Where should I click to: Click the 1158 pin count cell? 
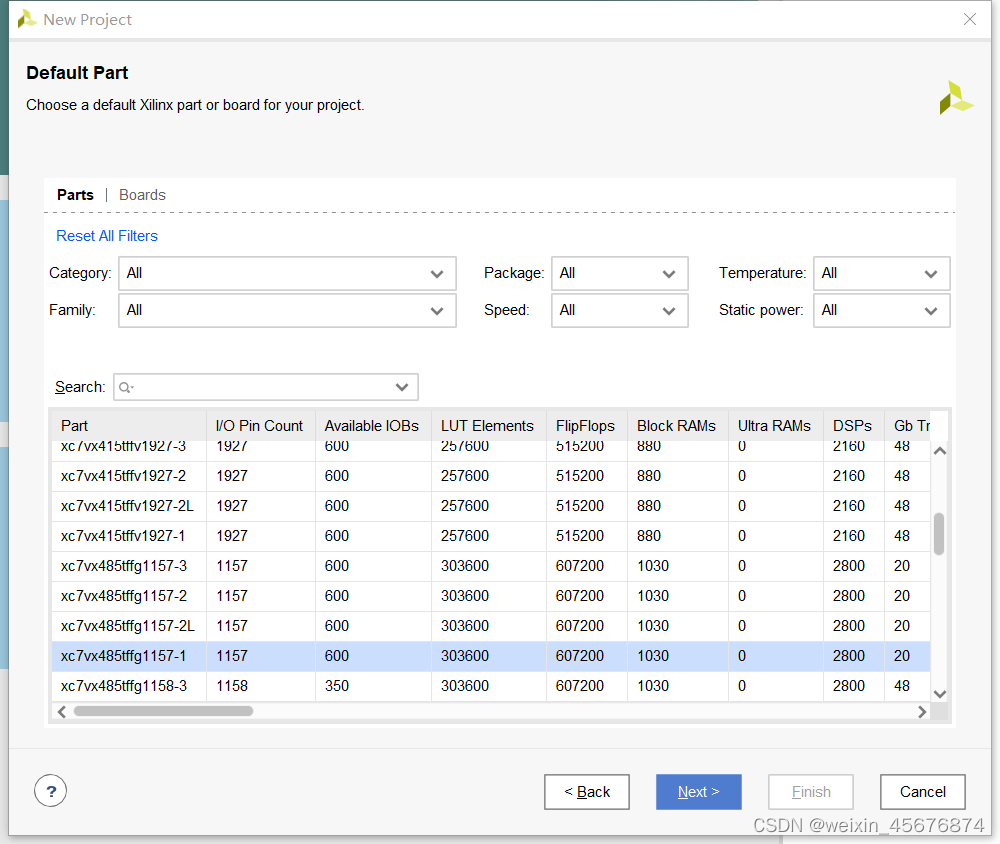point(261,686)
